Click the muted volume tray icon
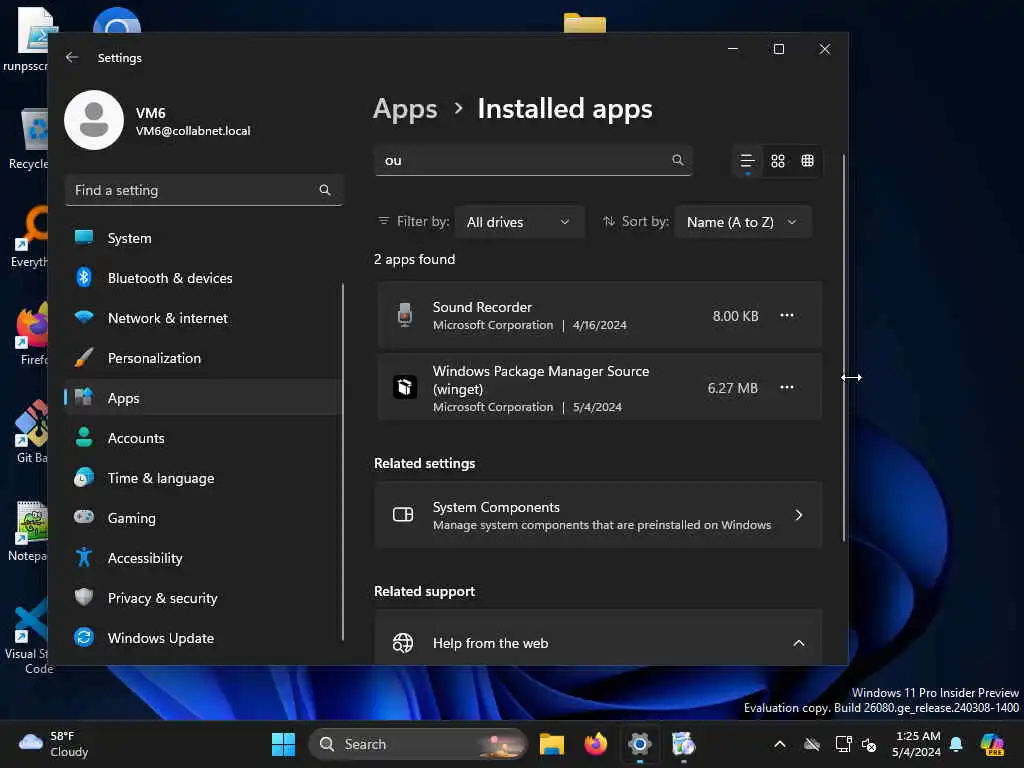The height and width of the screenshot is (768, 1024). coord(869,744)
